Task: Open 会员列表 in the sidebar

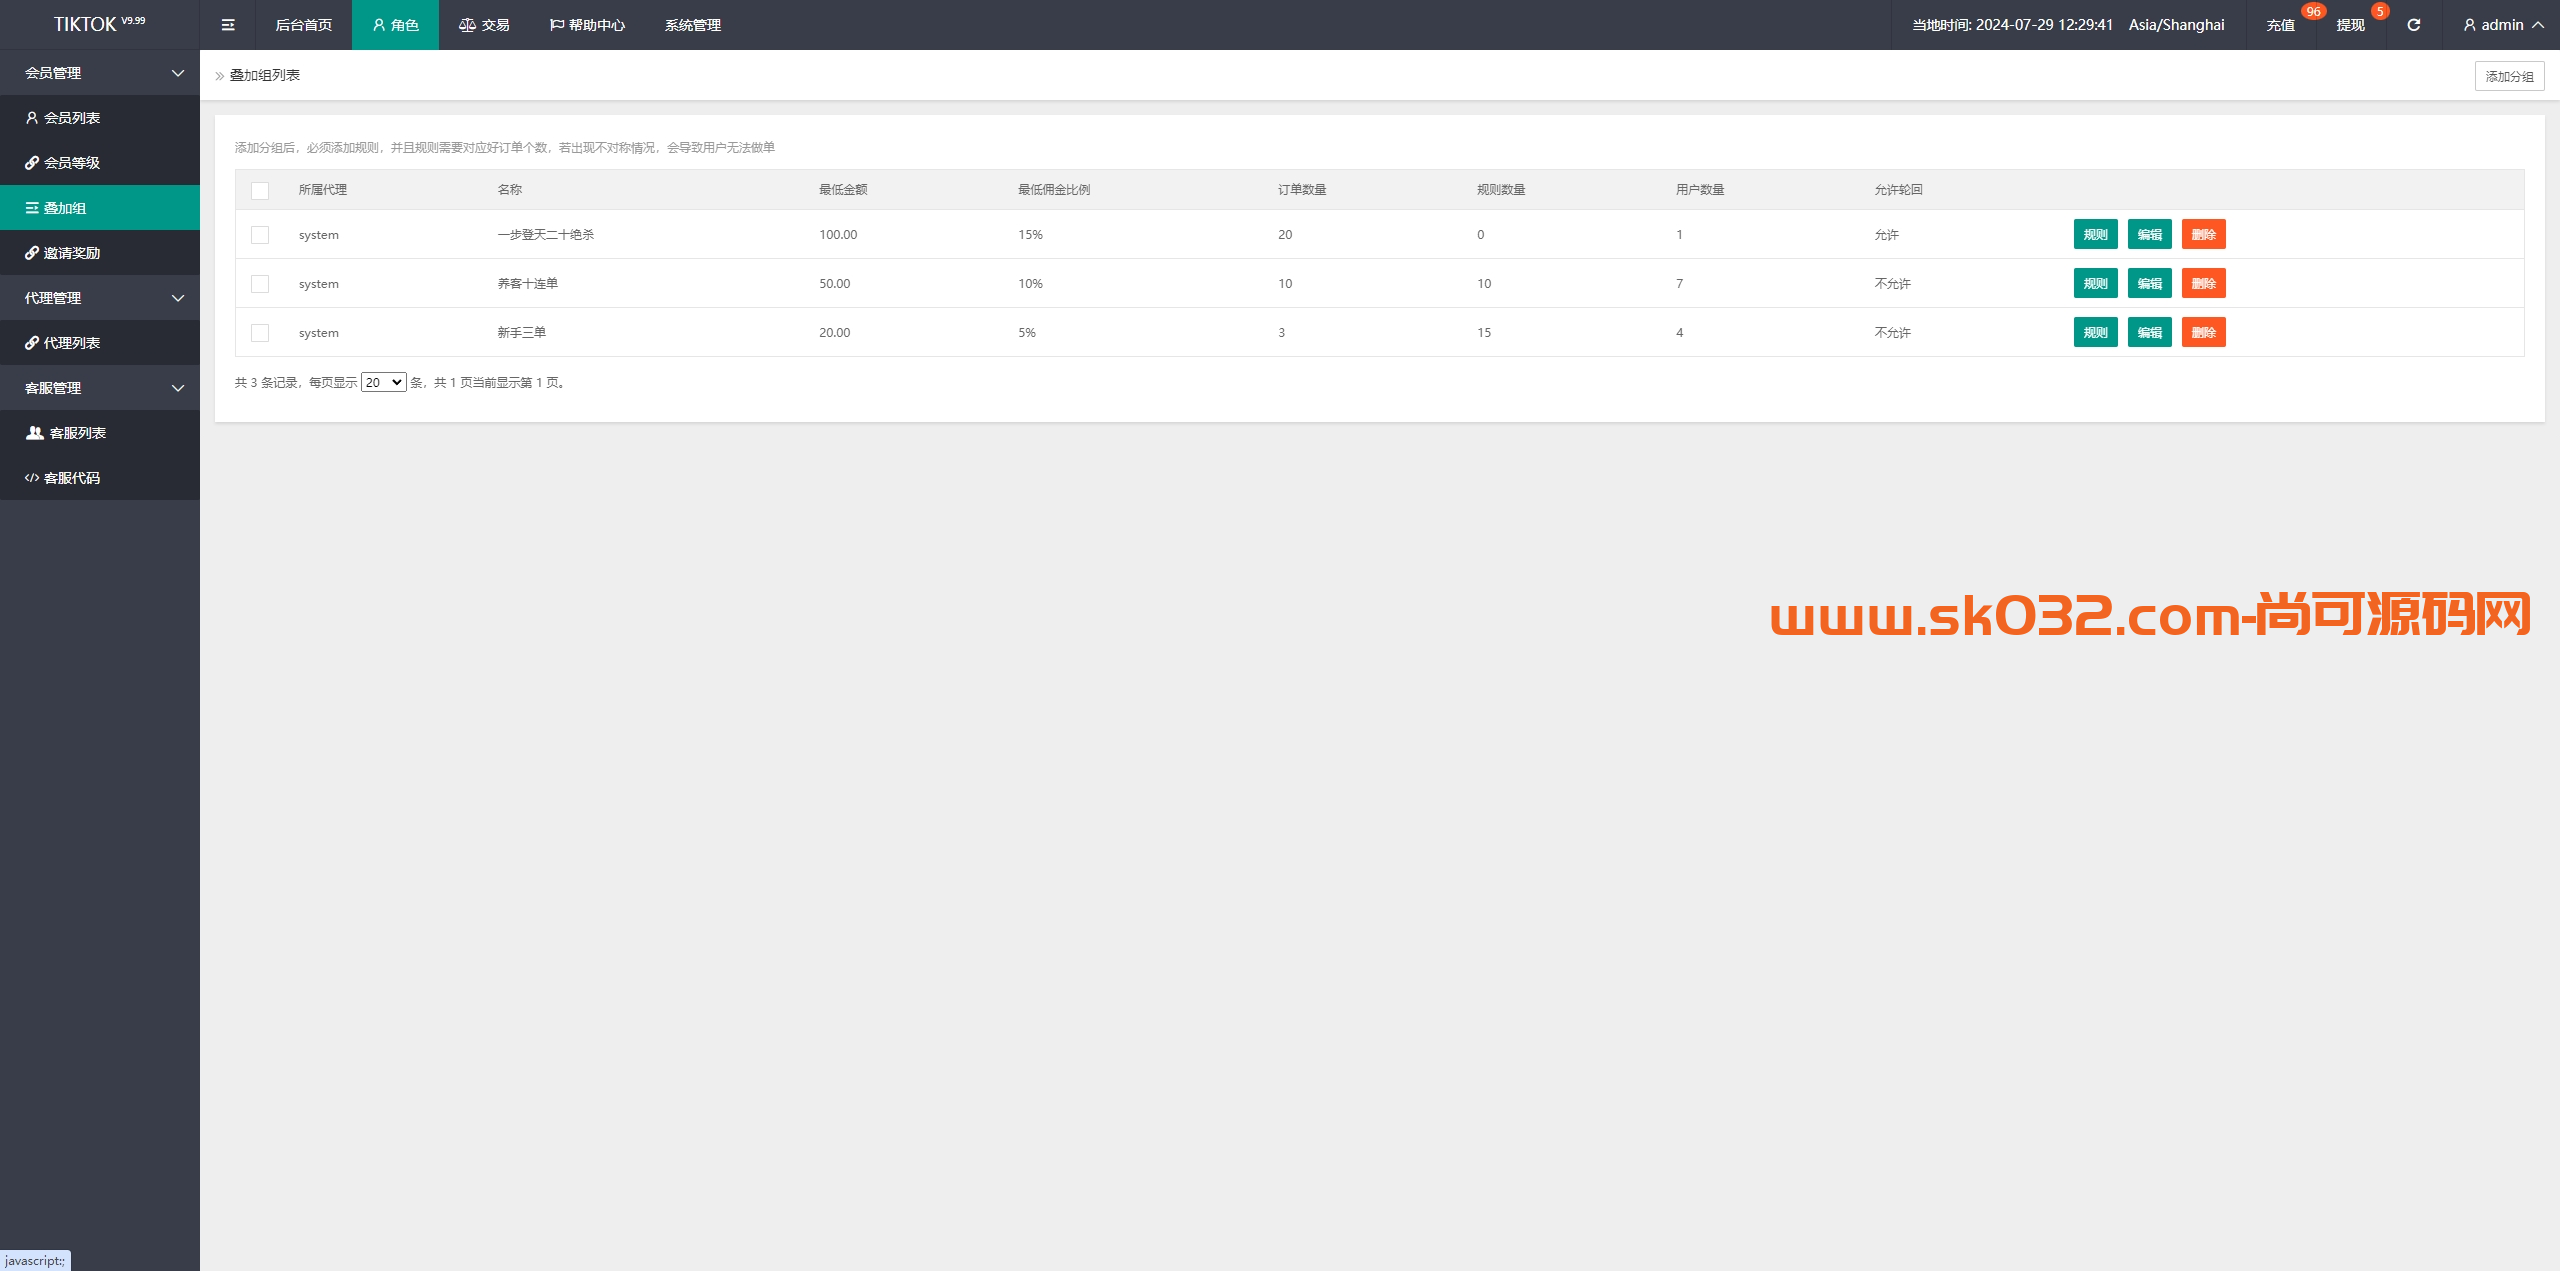Action: pyautogui.click(x=100, y=118)
